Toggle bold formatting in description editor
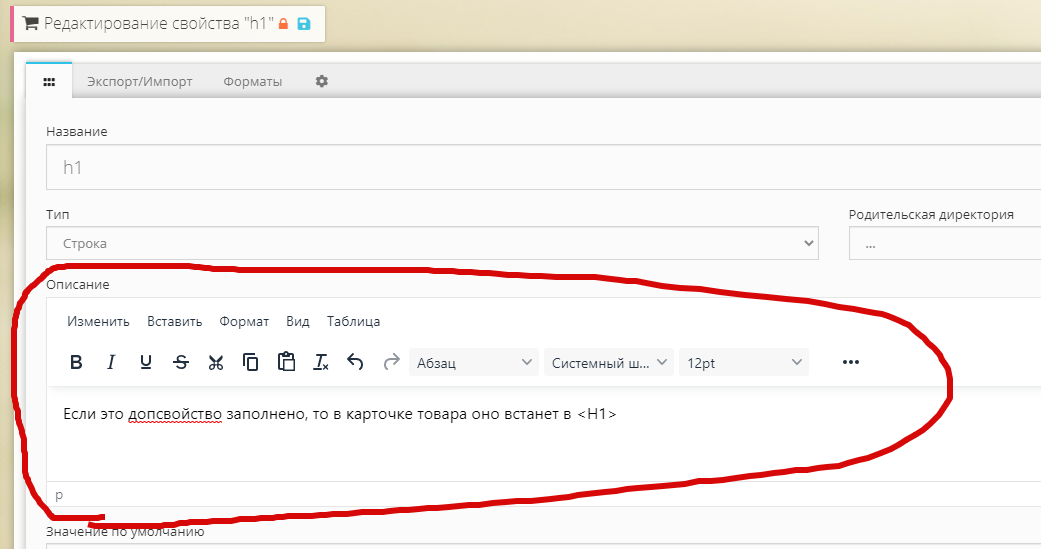The image size is (1041, 549). pyautogui.click(x=76, y=362)
